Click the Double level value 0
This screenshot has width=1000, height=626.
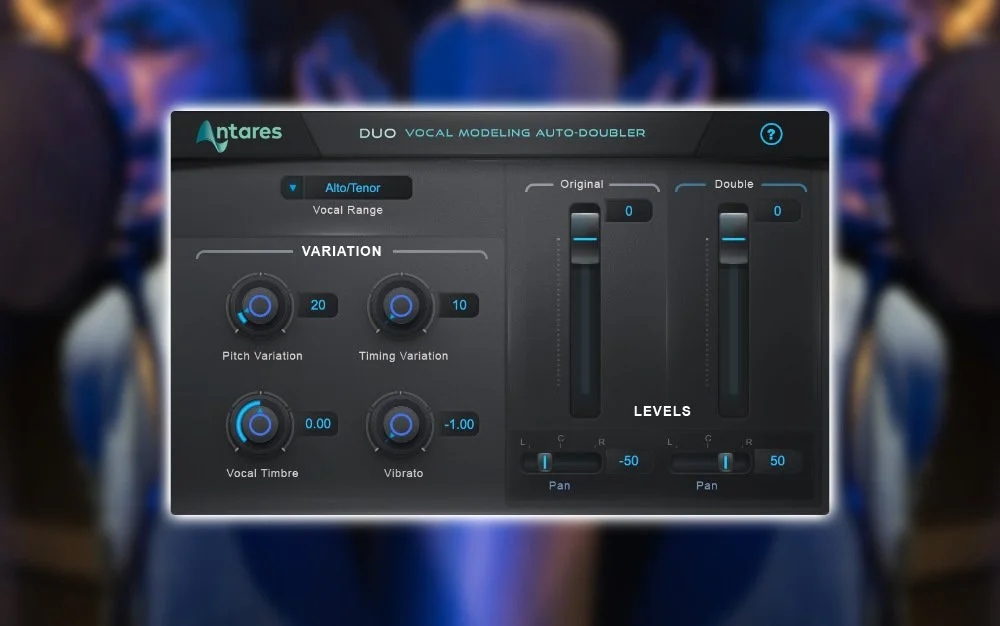pos(777,211)
